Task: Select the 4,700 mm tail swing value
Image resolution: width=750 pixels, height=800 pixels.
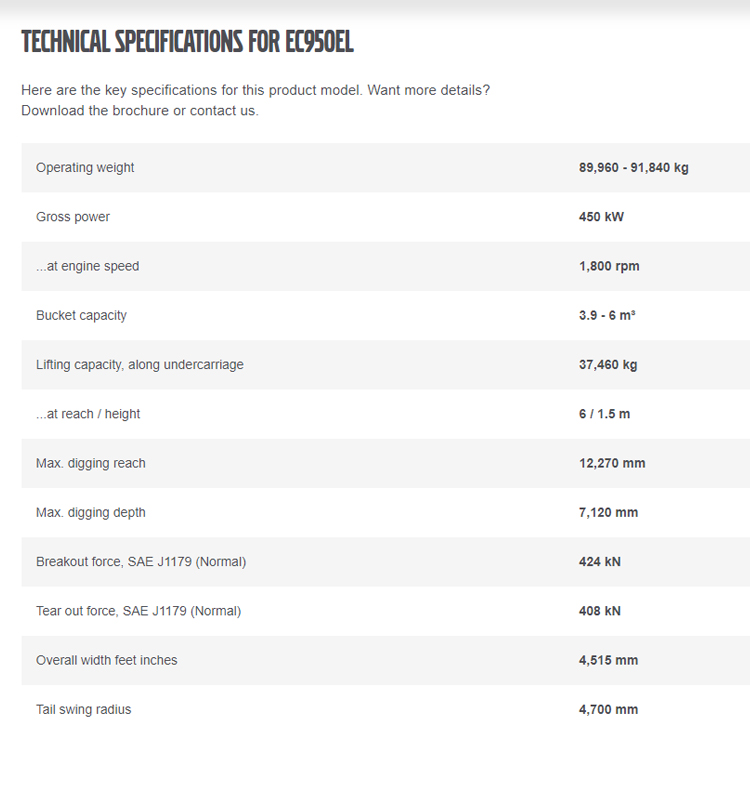Action: pyautogui.click(x=608, y=710)
